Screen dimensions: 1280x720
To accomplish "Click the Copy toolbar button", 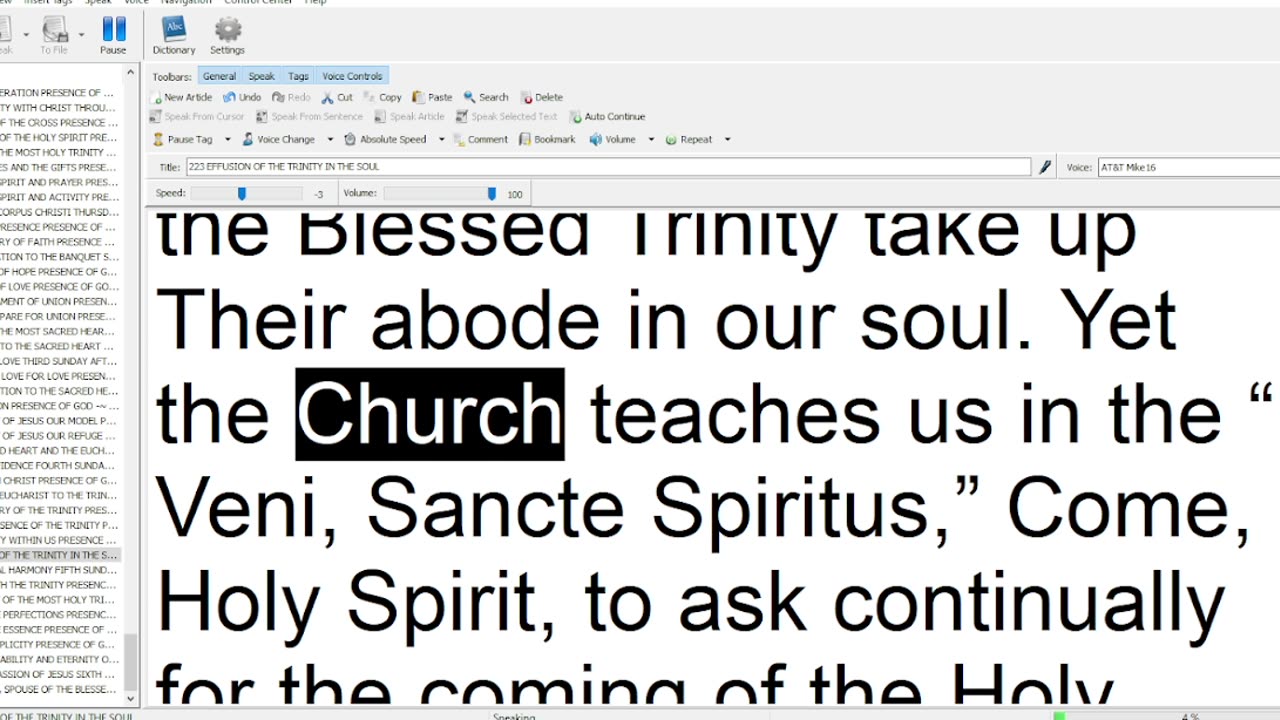I will tap(383, 97).
